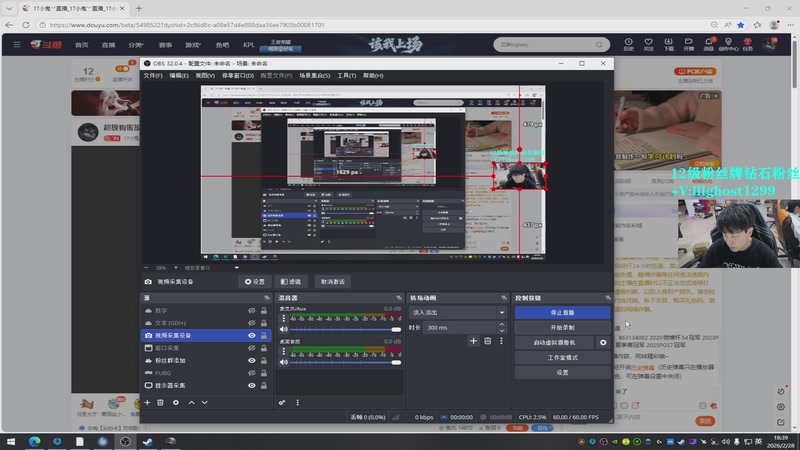Viewport: 800px width, 450px height.
Task: Open Douyu hamburger menu icon
Action: [17, 44]
